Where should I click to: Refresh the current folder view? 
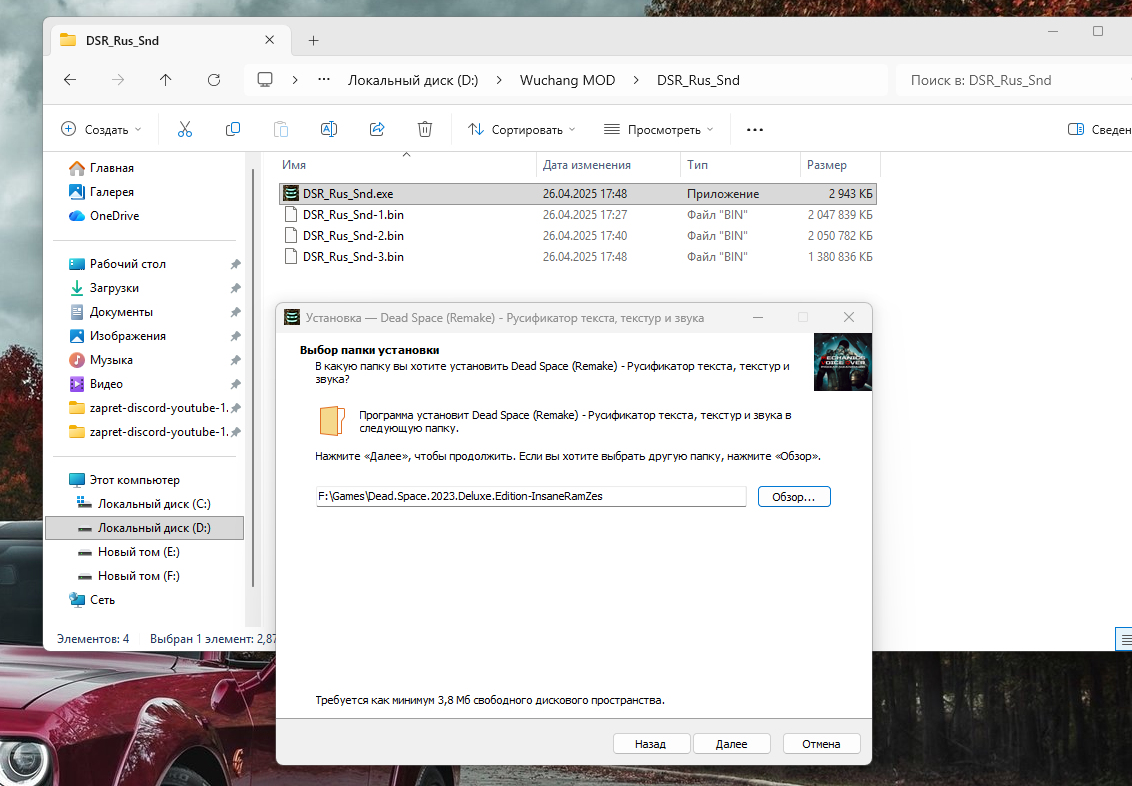click(x=213, y=80)
